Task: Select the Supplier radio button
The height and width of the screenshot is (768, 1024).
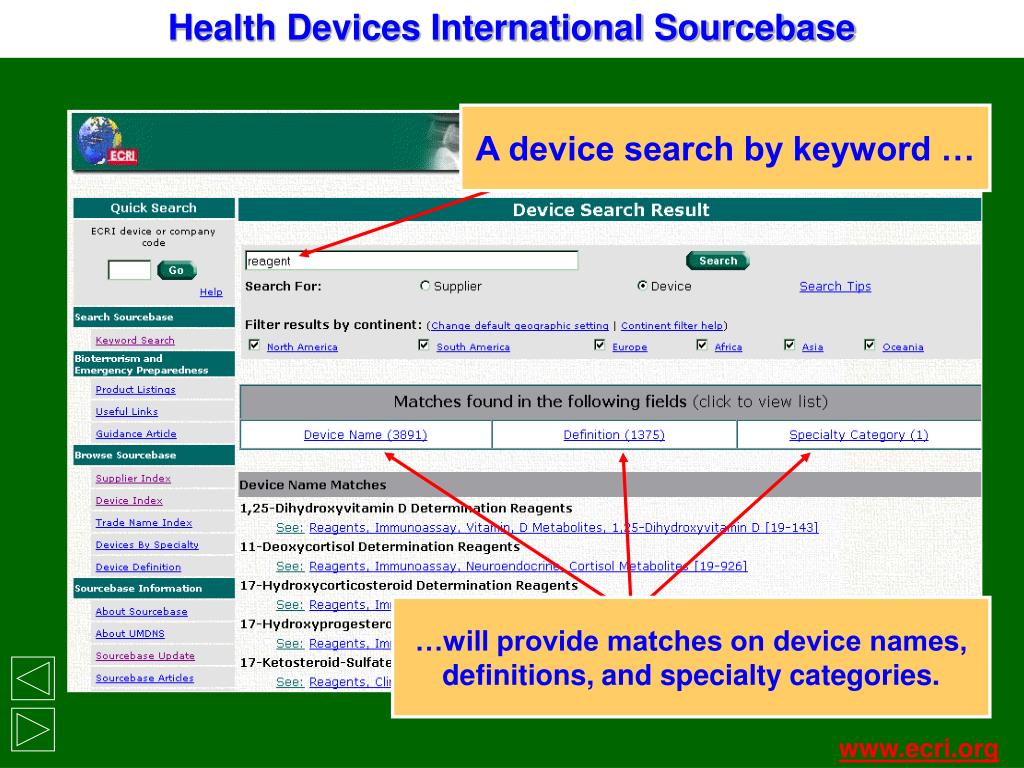Action: [425, 286]
